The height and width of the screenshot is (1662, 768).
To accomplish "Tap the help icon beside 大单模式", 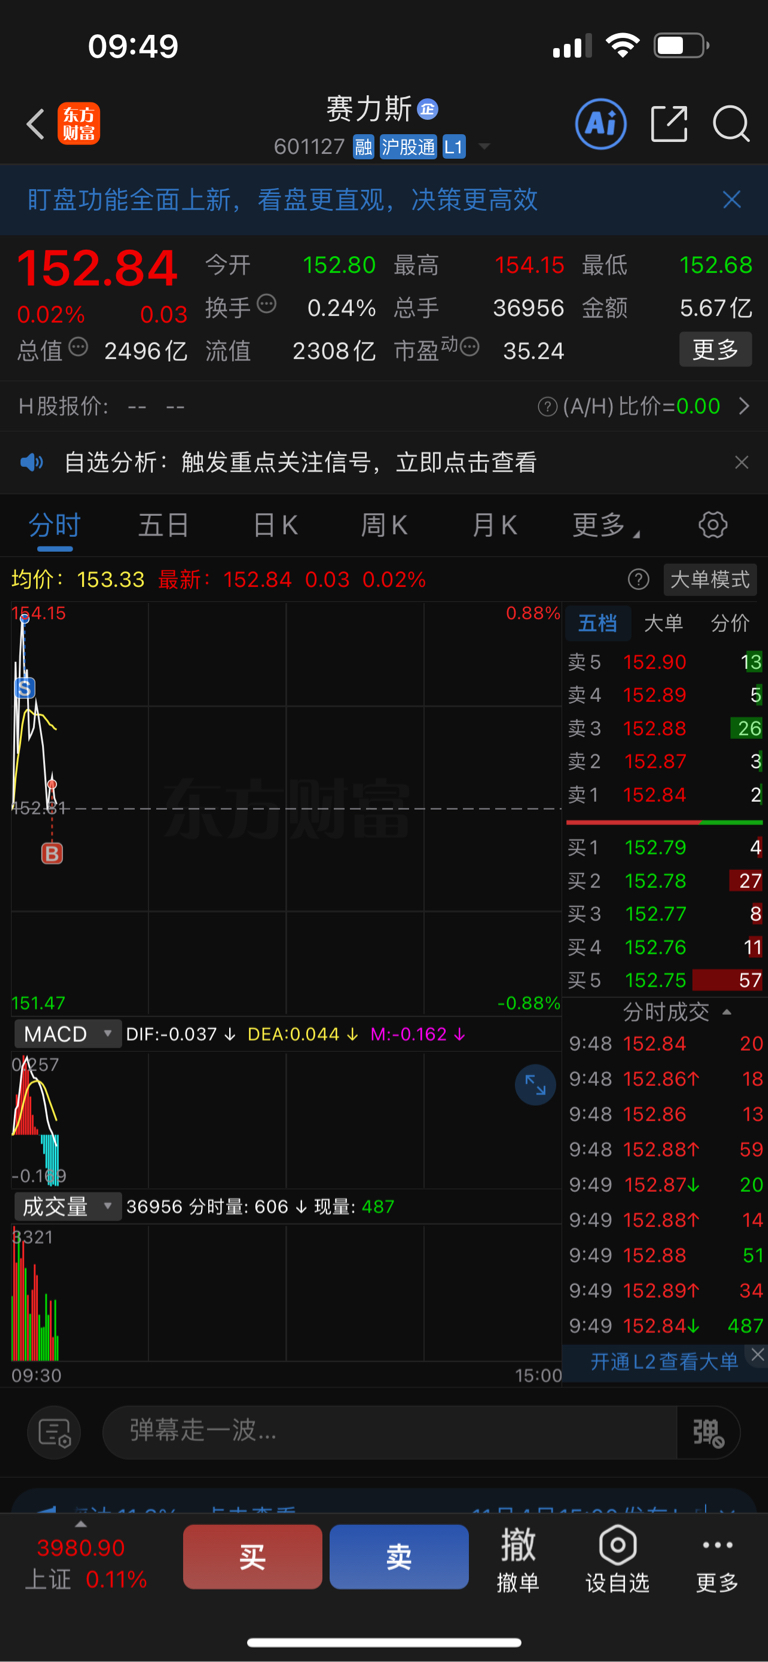I will point(638,579).
